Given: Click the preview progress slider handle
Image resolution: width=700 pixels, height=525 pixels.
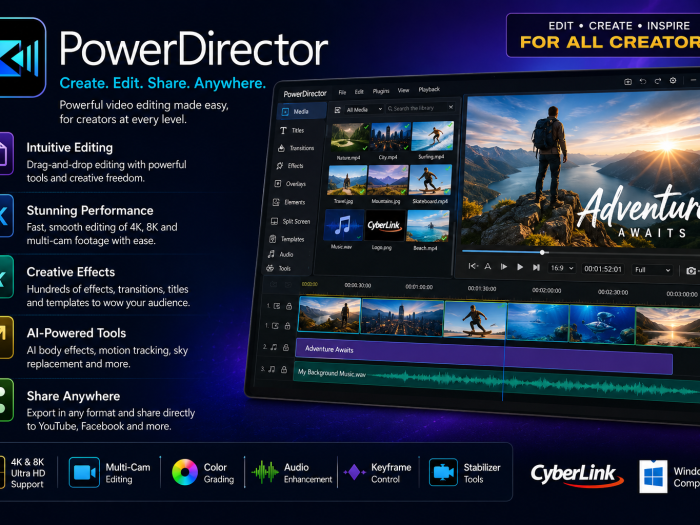Looking at the screenshot, I should [542, 252].
